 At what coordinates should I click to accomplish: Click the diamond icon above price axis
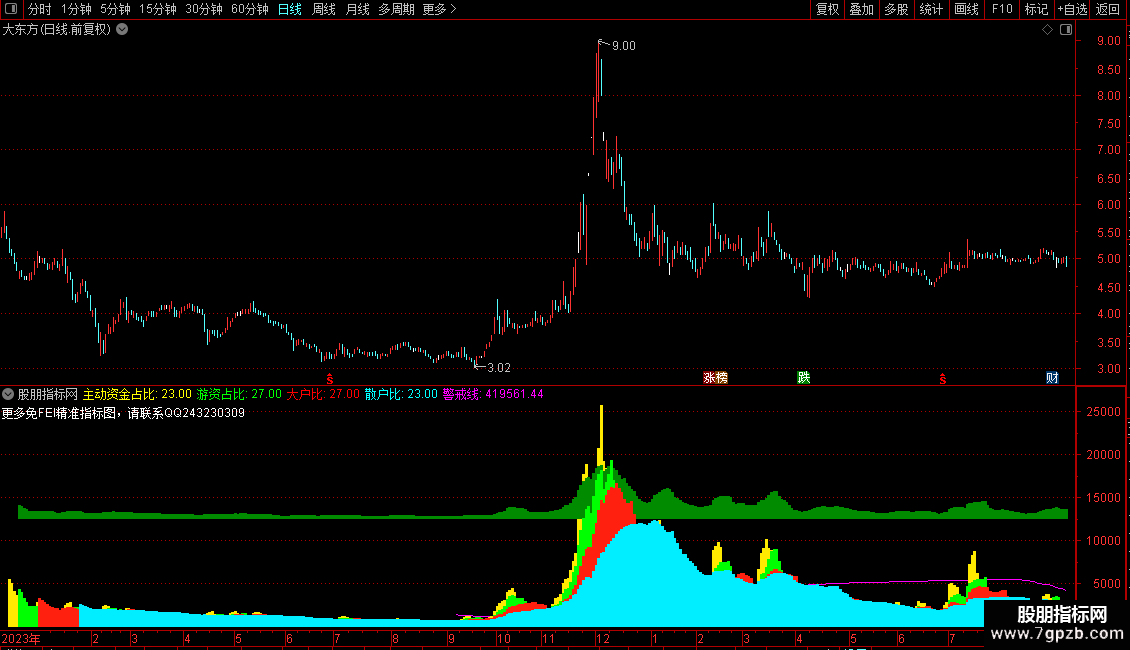pos(1048,30)
